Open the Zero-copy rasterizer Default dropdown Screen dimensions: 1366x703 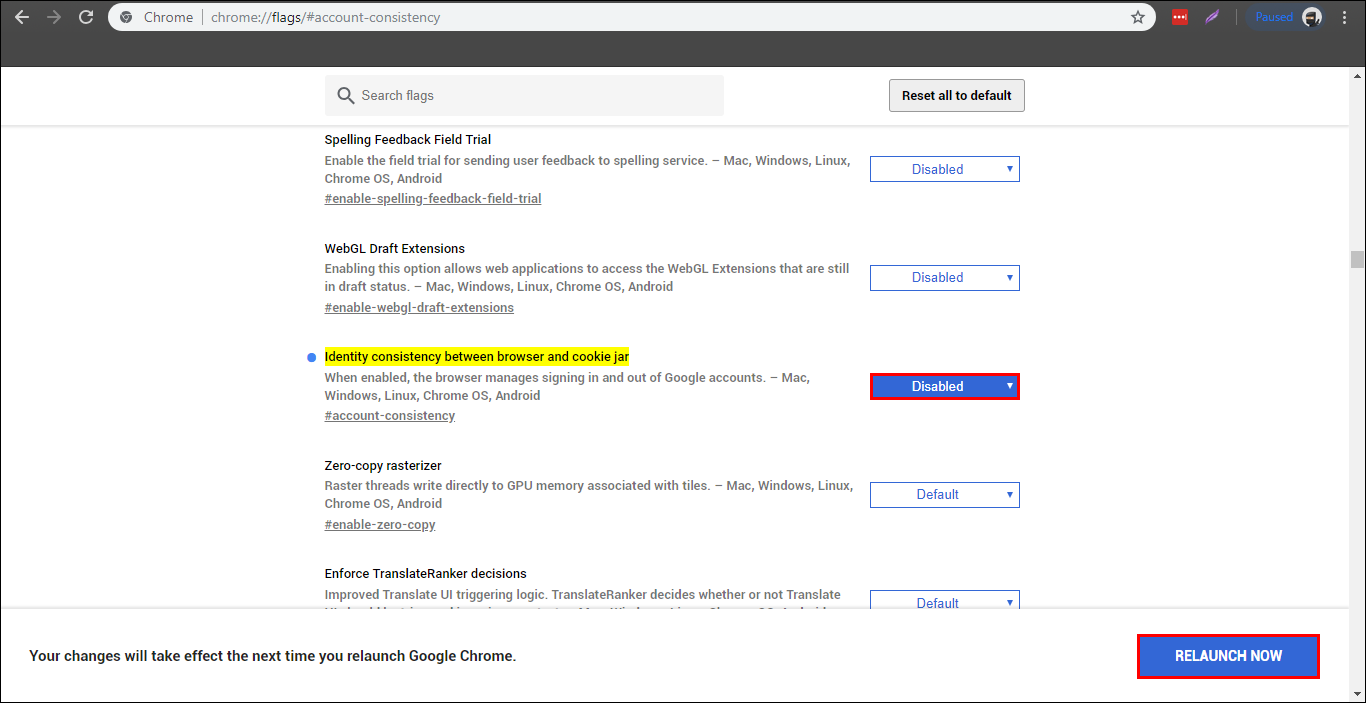[945, 494]
